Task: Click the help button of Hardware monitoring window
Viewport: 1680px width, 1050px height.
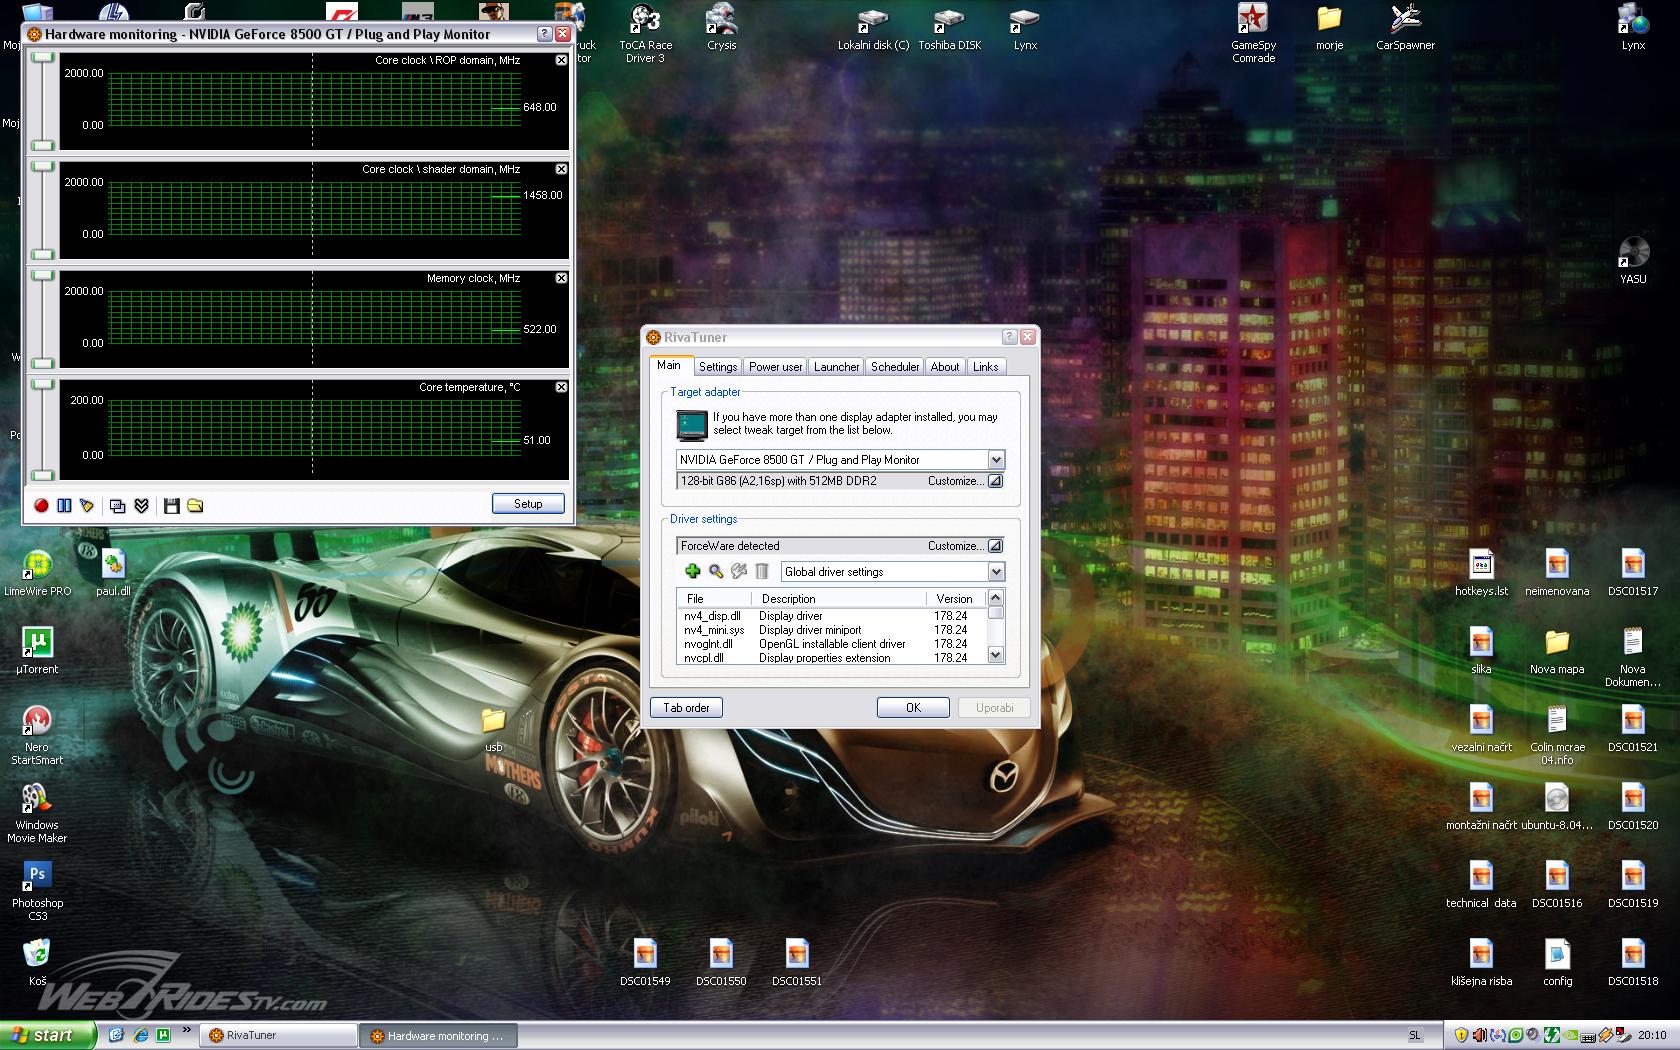Action: tap(544, 34)
